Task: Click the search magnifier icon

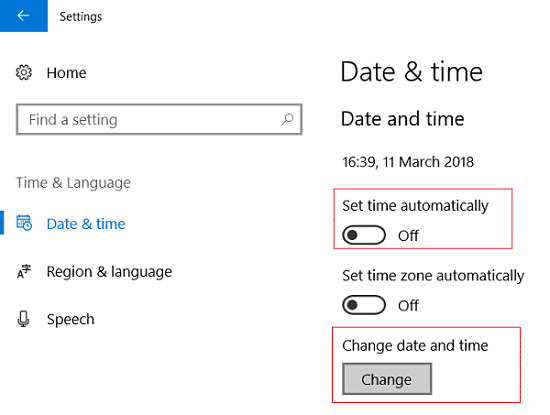Action: pyautogui.click(x=287, y=120)
